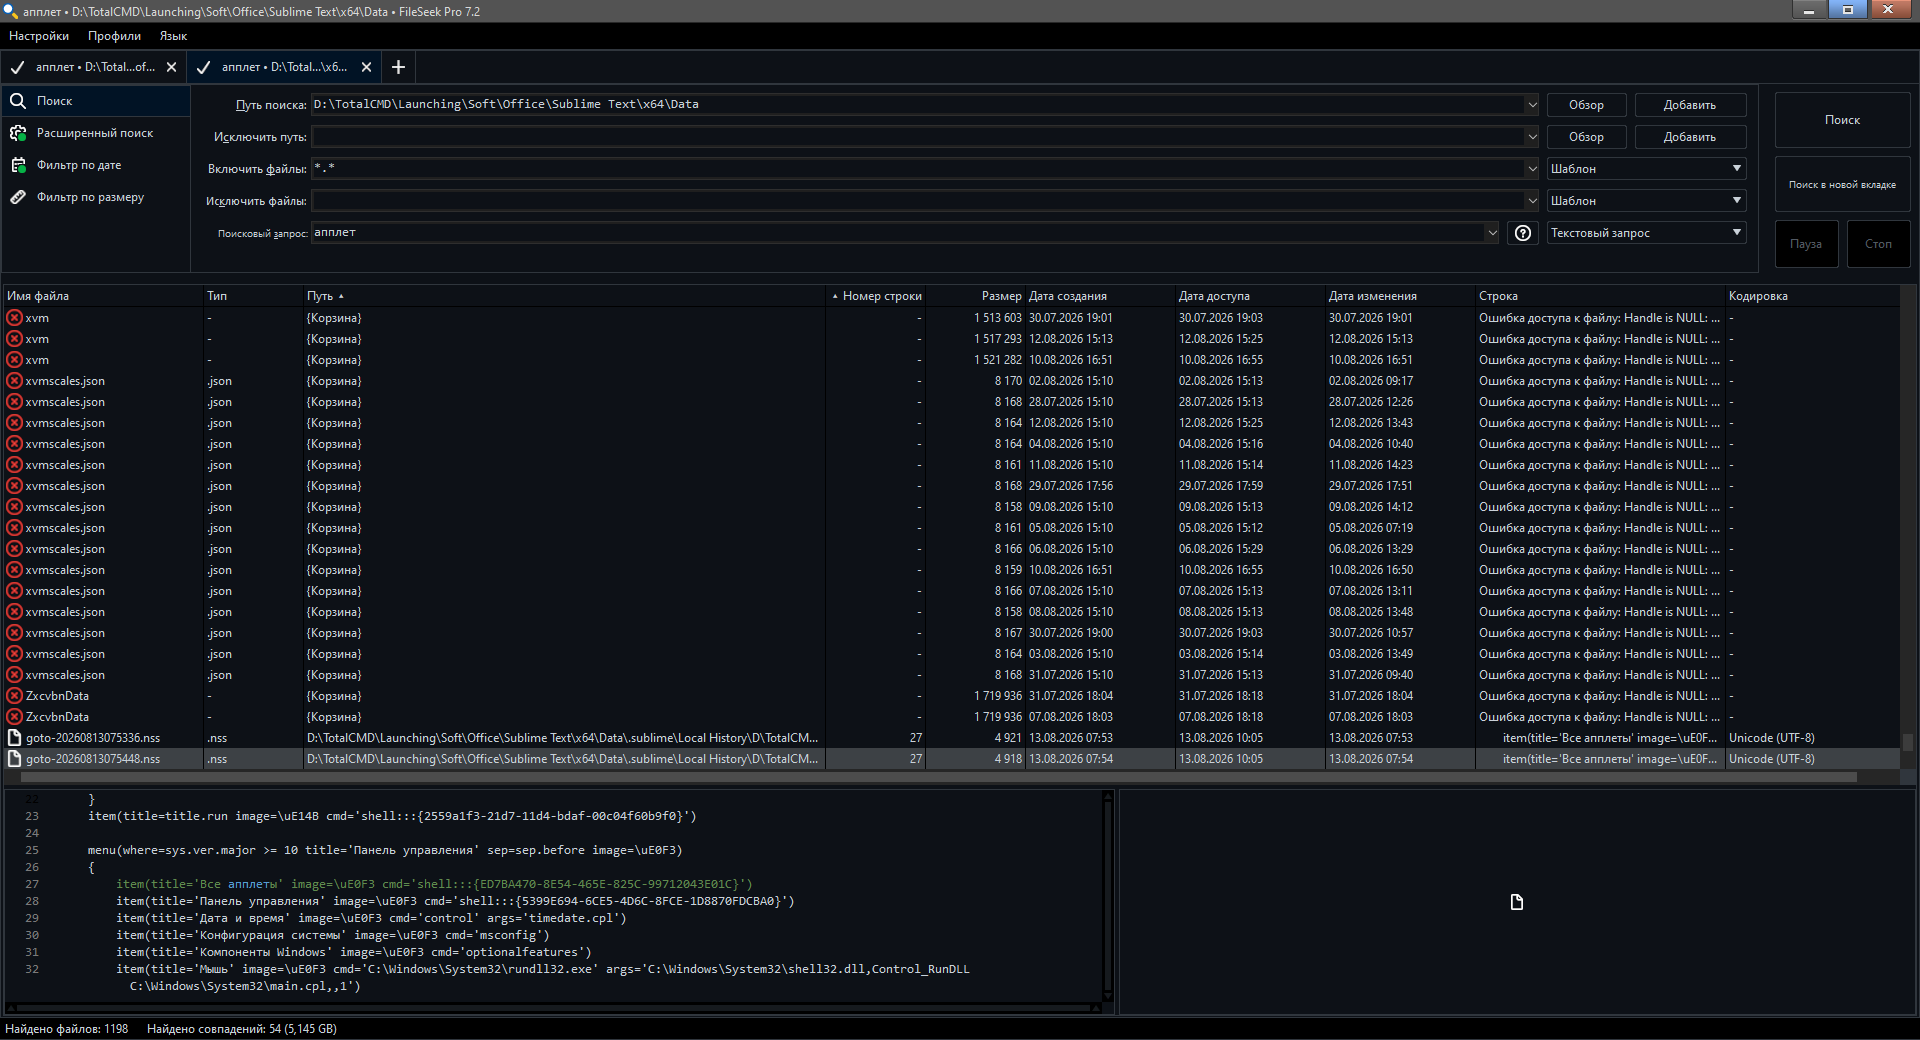Image resolution: width=1920 pixels, height=1040 pixels.
Task: Click the Расширенный поиск sidebar icon
Action: [18, 133]
